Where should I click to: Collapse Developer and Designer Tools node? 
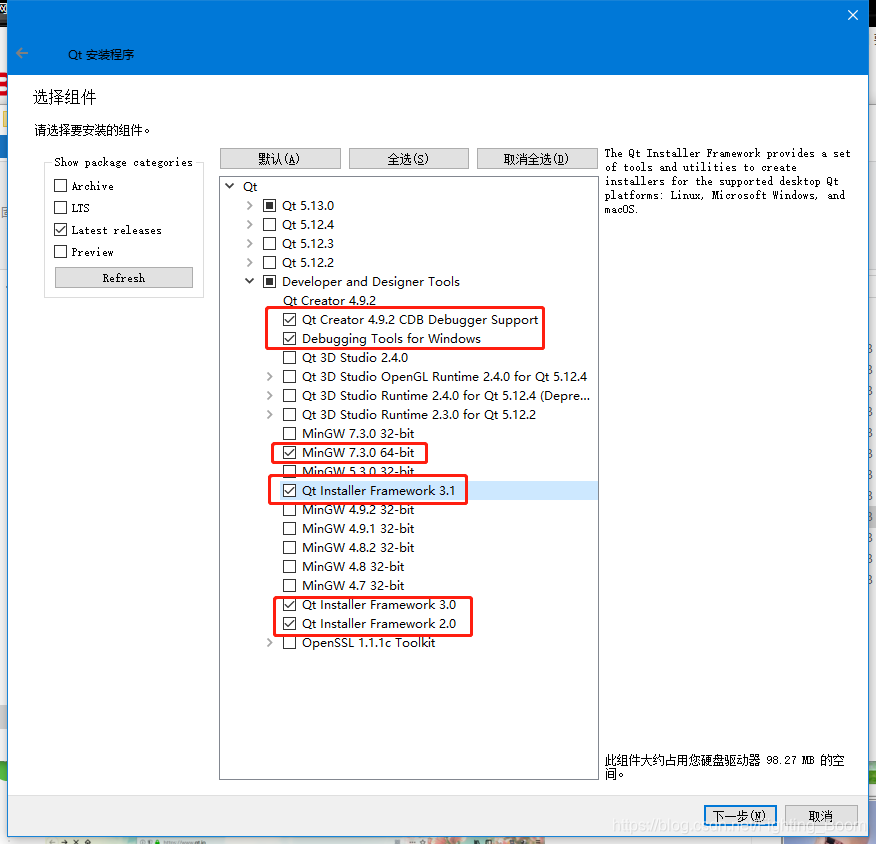click(249, 281)
